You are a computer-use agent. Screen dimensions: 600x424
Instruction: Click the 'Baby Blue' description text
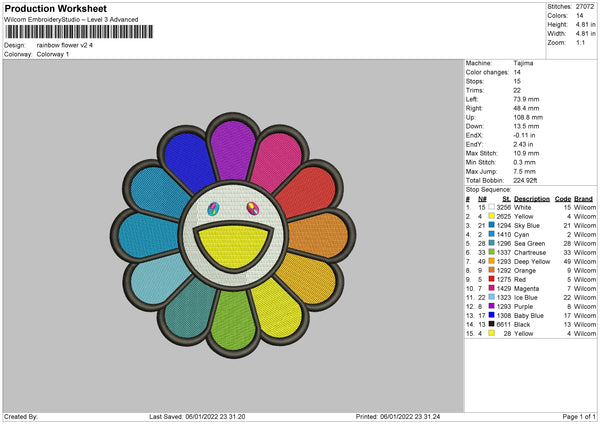click(528, 315)
